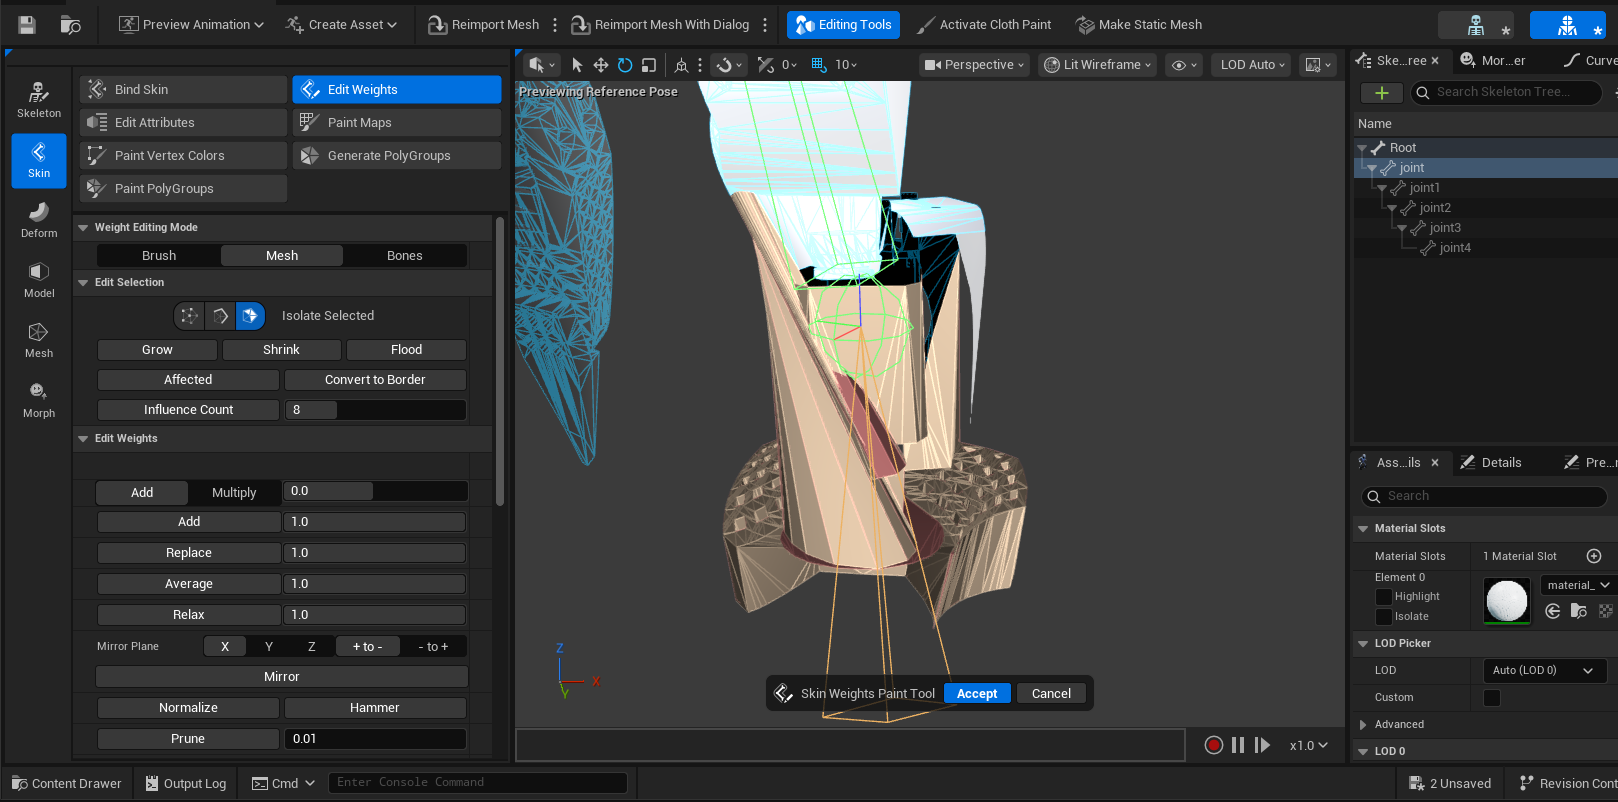Open the Perspective view dropdown

click(975, 65)
